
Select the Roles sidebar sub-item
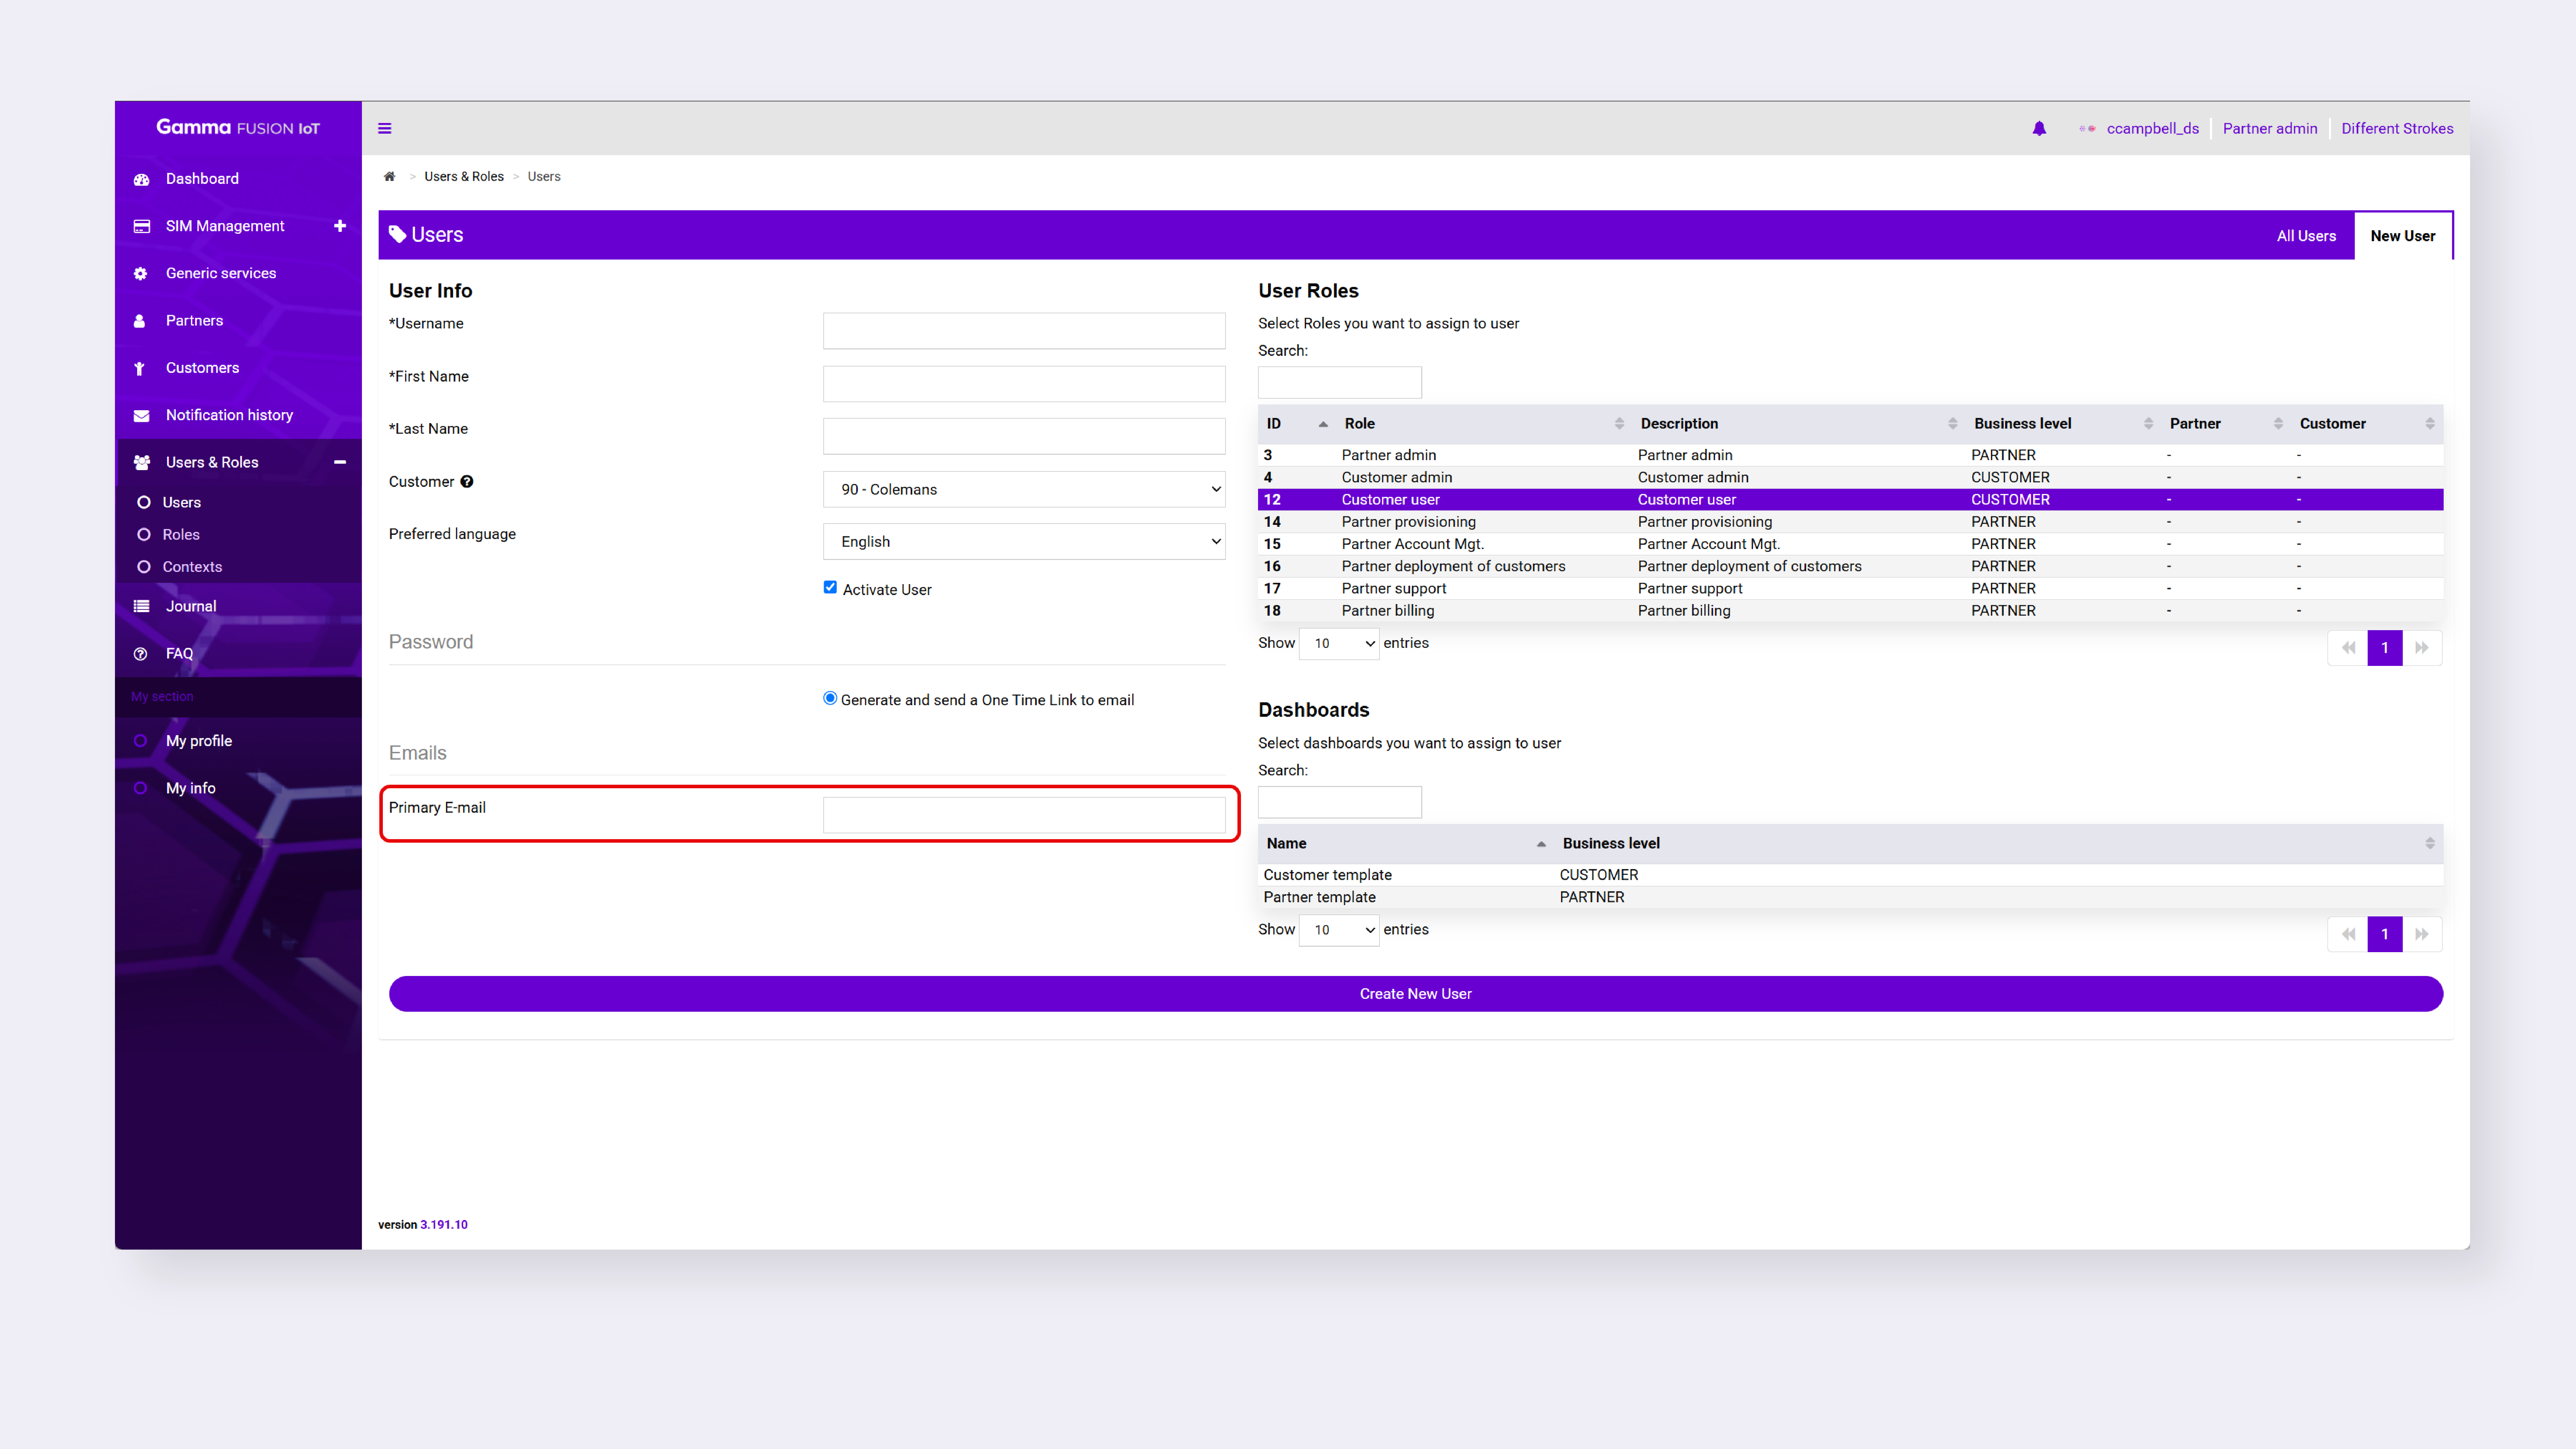tap(181, 534)
